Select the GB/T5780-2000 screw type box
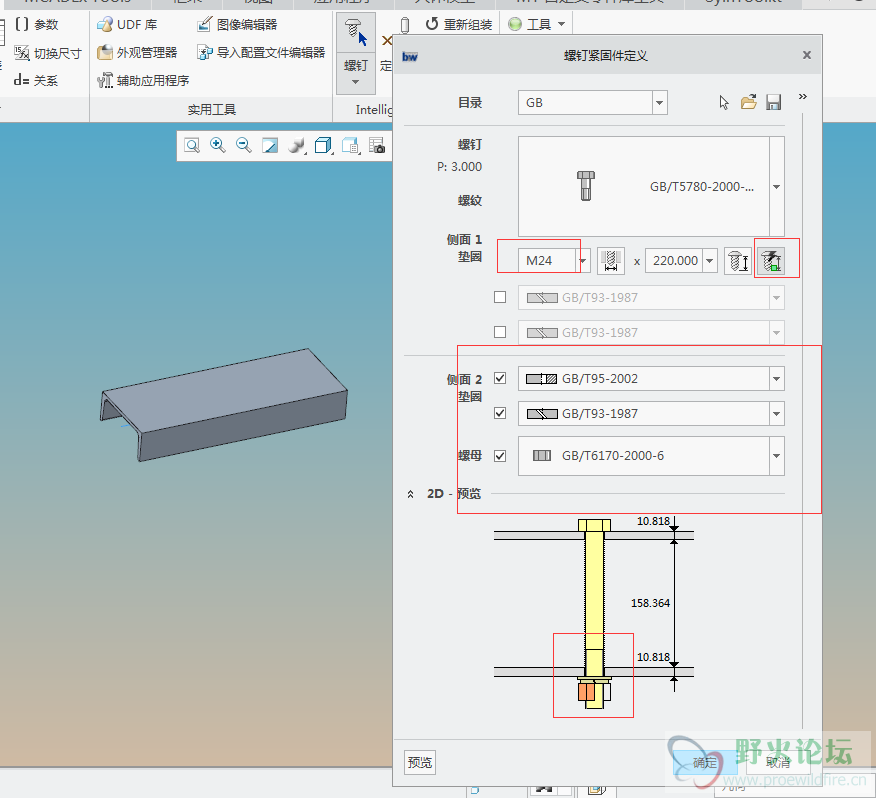 pos(643,186)
